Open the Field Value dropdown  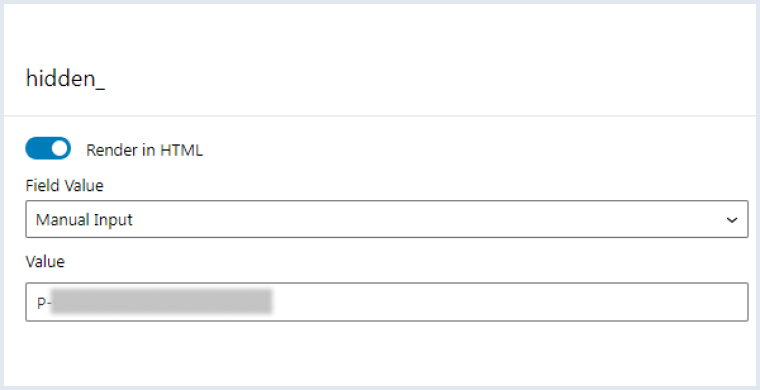click(386, 219)
